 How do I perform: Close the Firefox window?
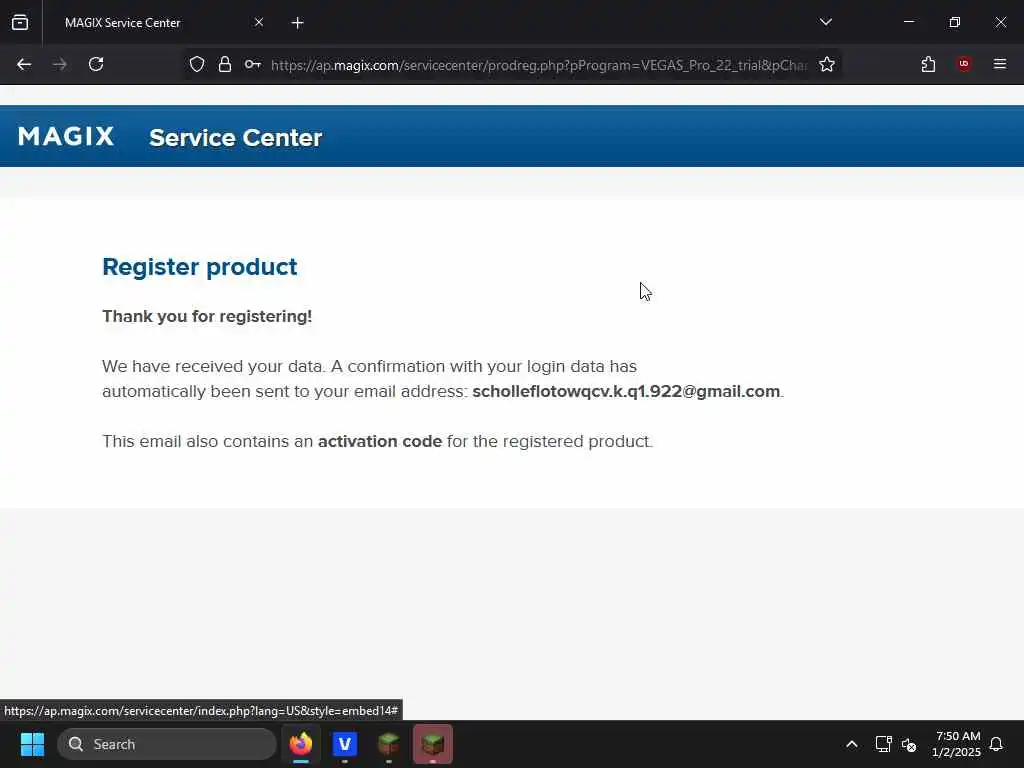1000,22
